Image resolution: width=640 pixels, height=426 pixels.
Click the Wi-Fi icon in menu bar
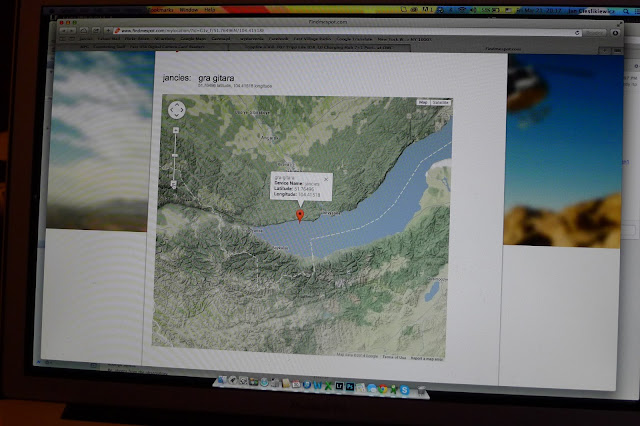462,10
